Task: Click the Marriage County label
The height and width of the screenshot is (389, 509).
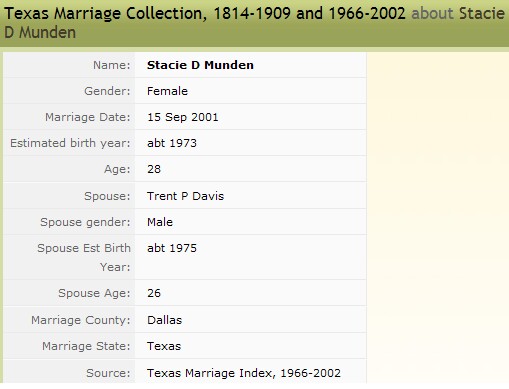Action: click(x=81, y=320)
